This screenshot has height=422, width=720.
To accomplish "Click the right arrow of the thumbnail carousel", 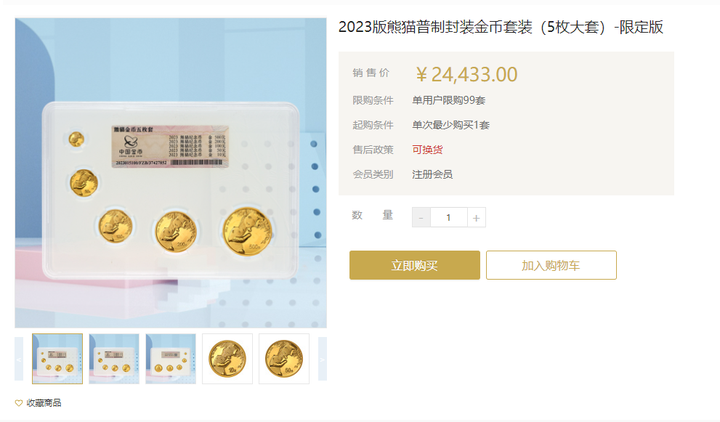I will (x=322, y=359).
